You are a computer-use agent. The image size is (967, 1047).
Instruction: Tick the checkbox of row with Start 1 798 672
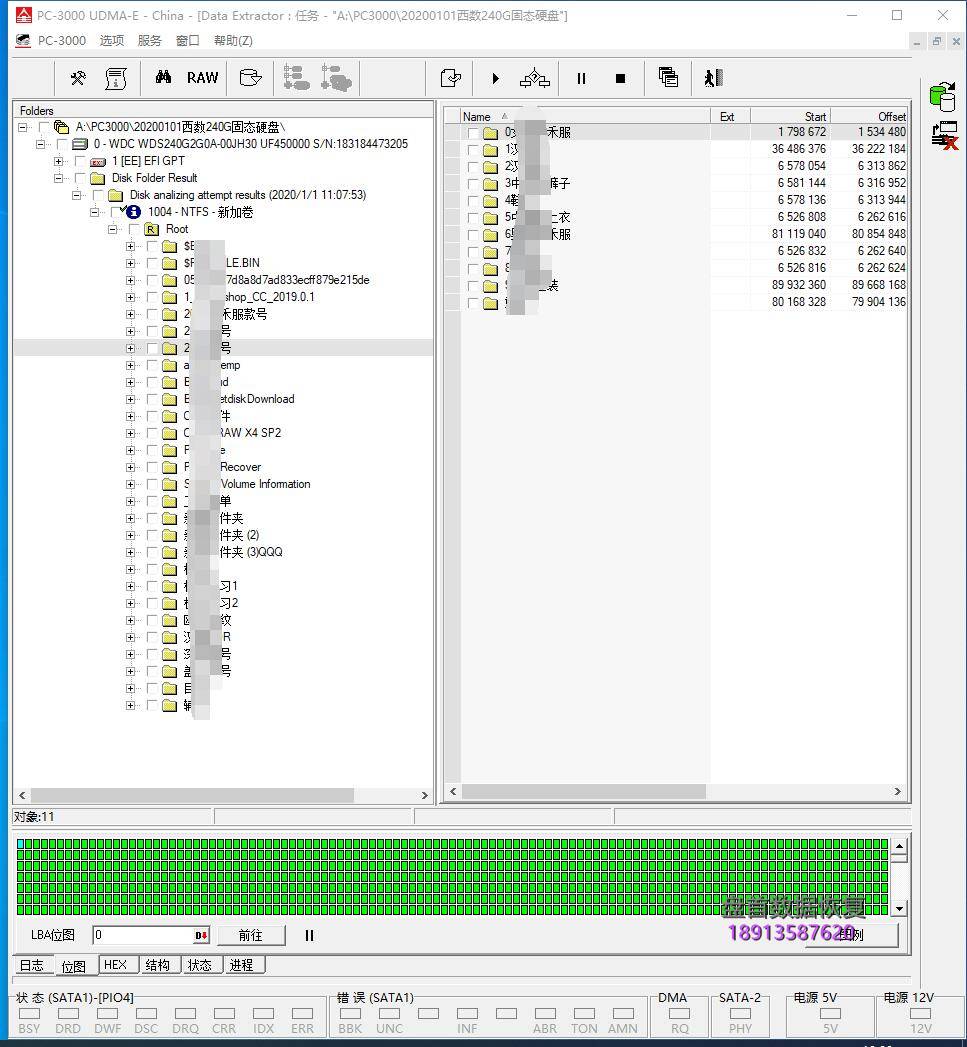pyautogui.click(x=473, y=133)
